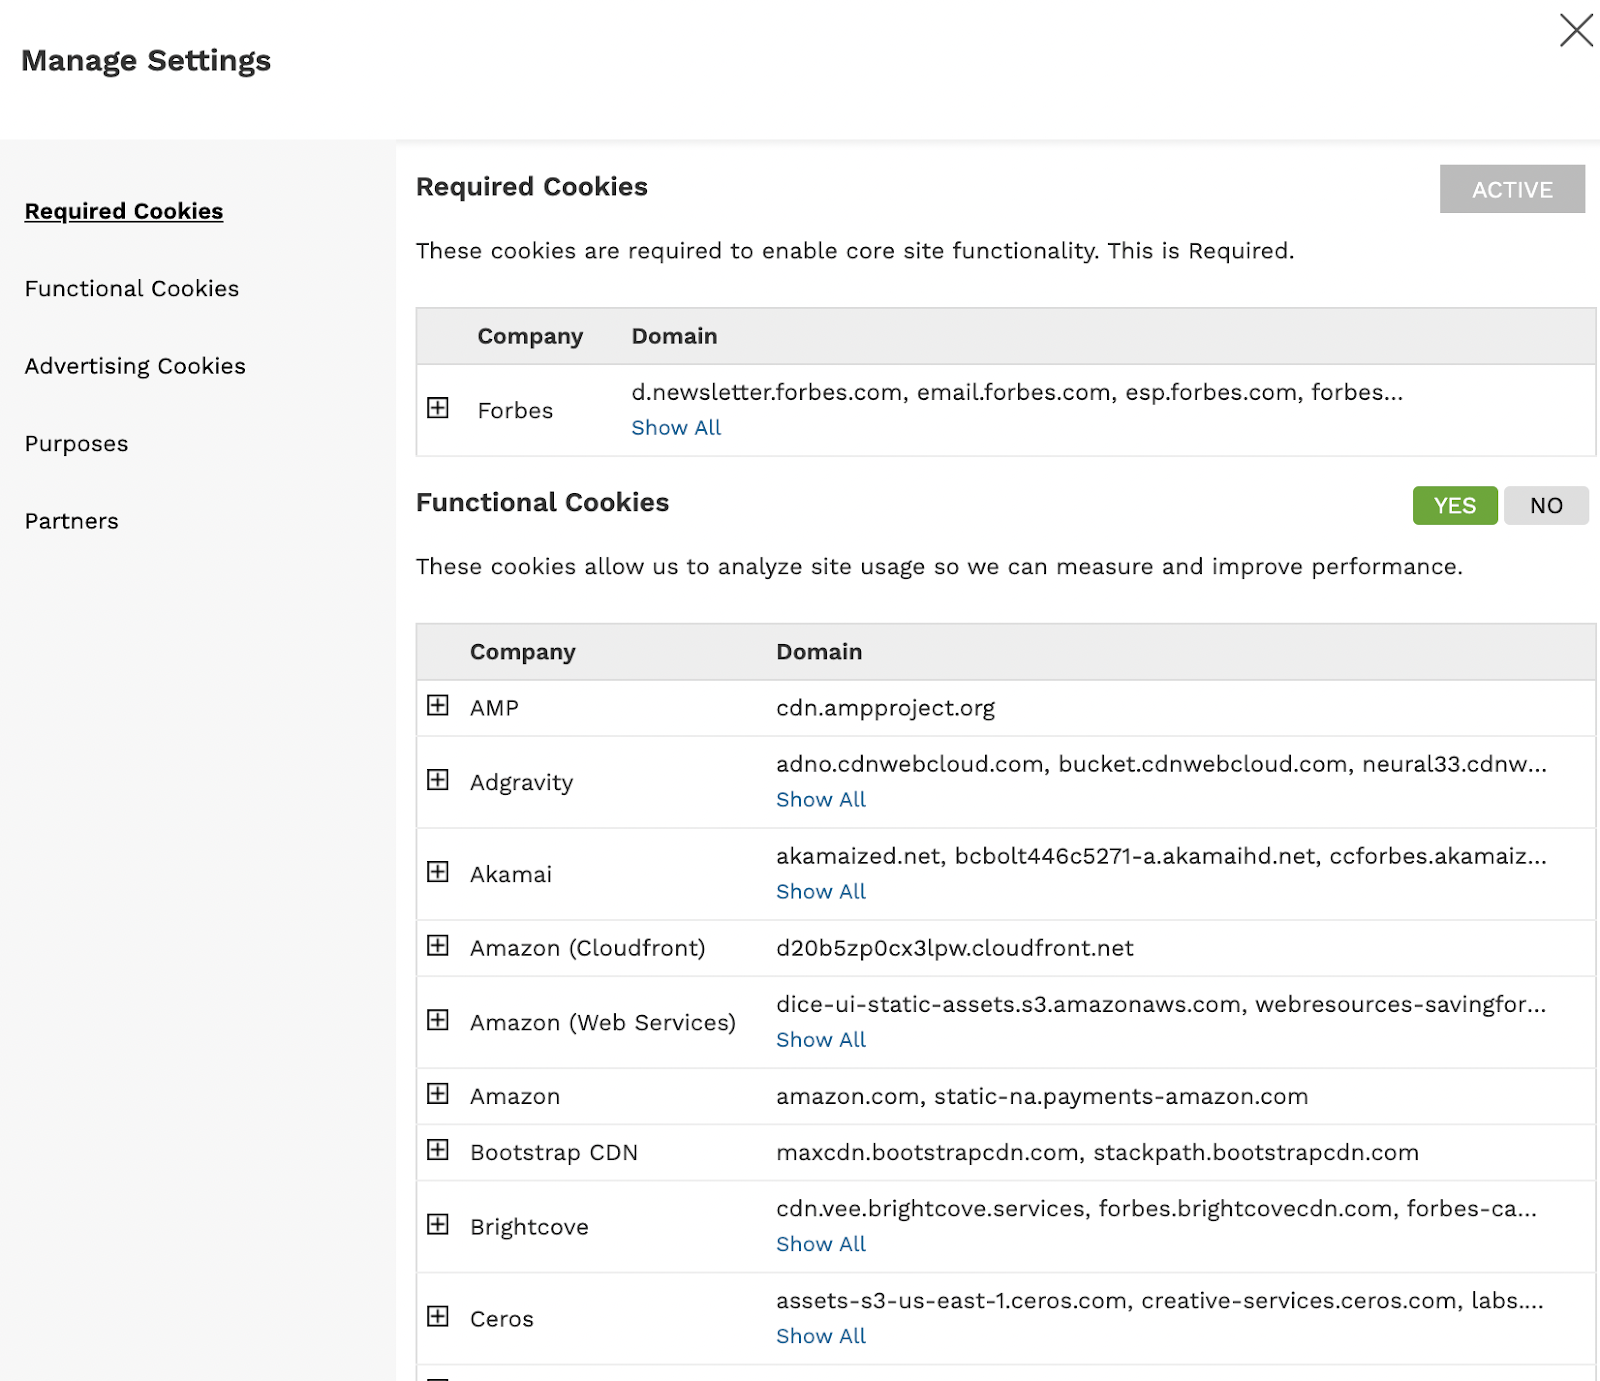Expand the Forbes company row
This screenshot has width=1600, height=1381.
[x=438, y=408]
